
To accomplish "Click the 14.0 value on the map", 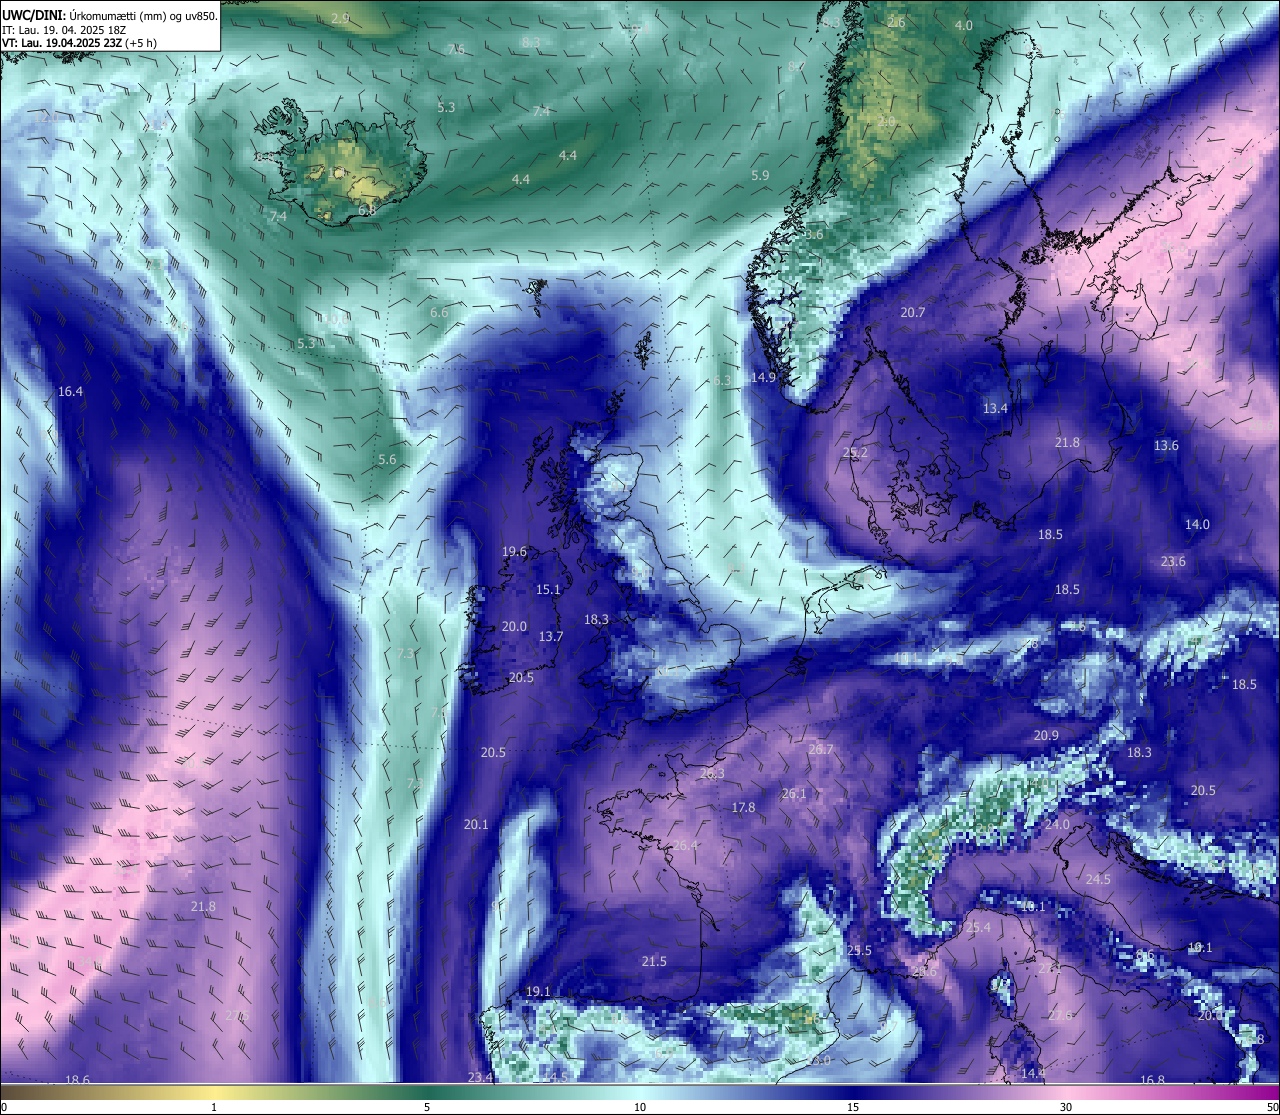I will point(1197,525).
